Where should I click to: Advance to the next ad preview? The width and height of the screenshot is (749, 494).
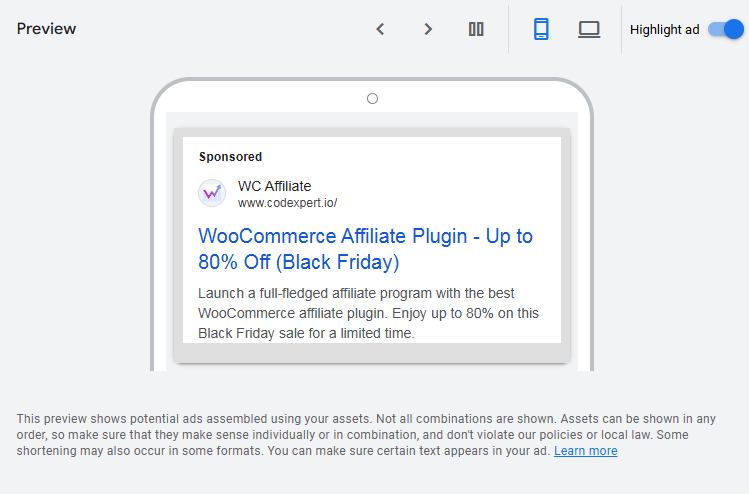[428, 29]
